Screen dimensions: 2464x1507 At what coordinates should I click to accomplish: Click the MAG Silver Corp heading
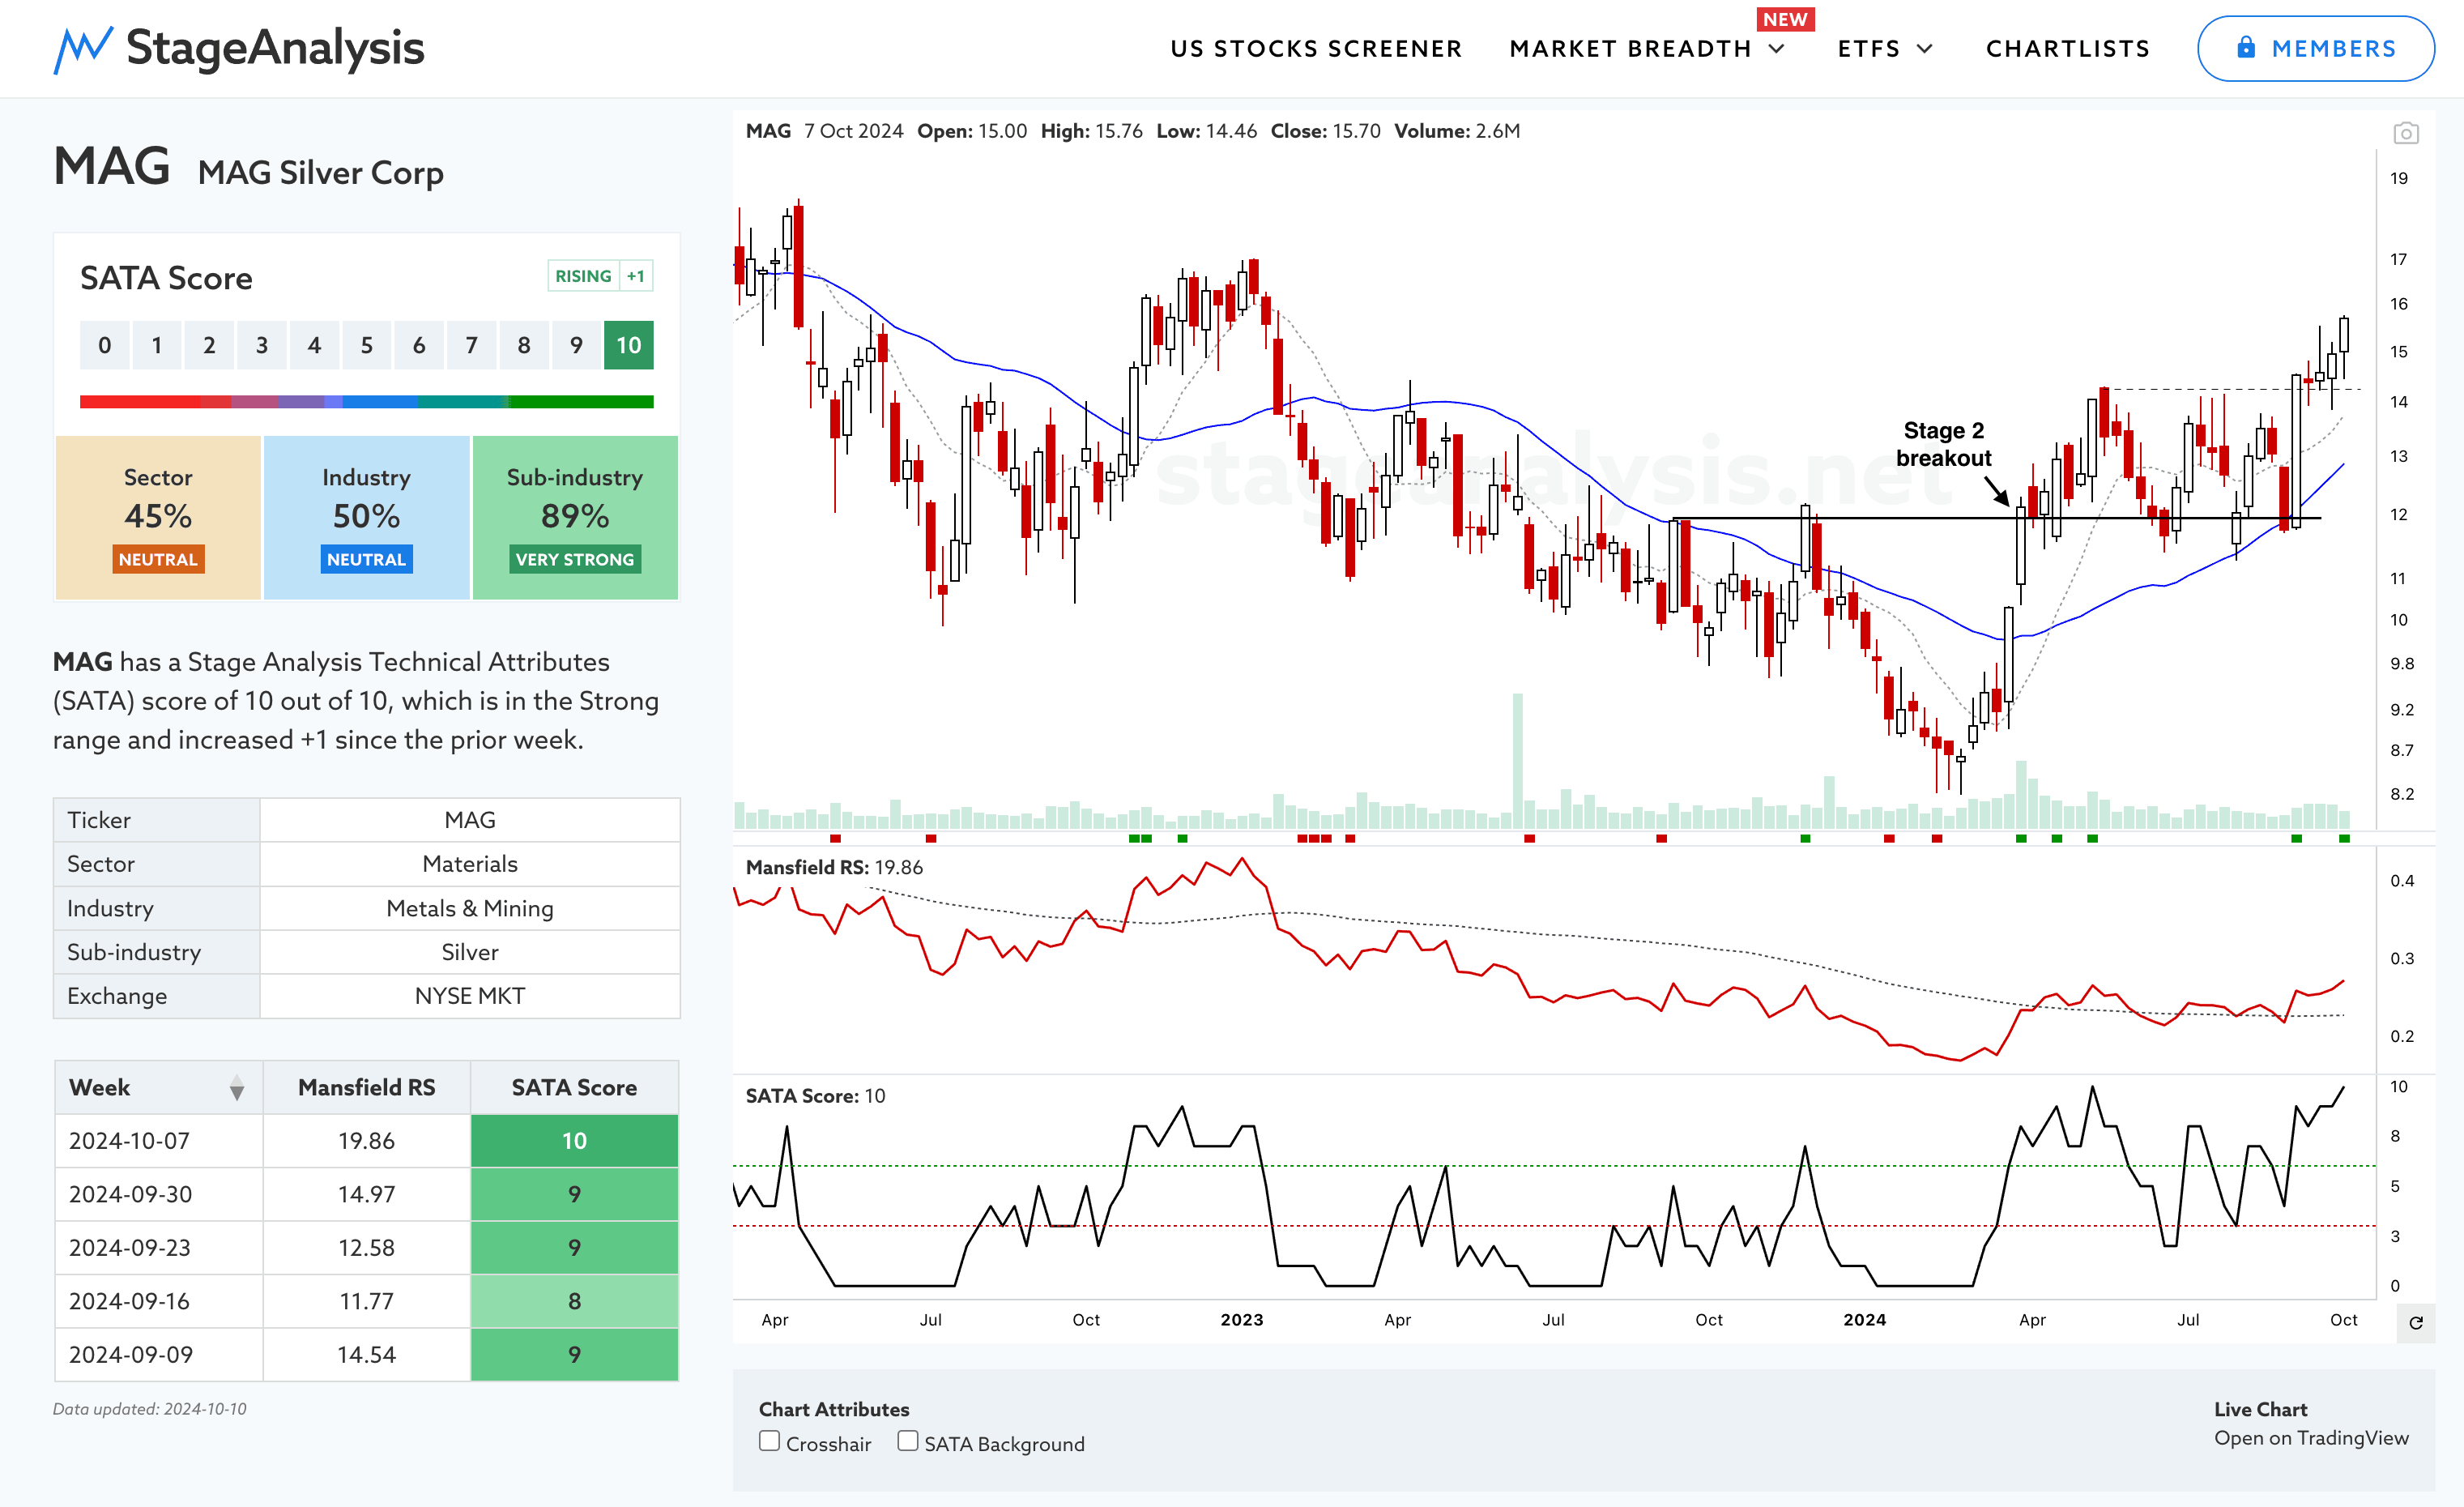320,173
